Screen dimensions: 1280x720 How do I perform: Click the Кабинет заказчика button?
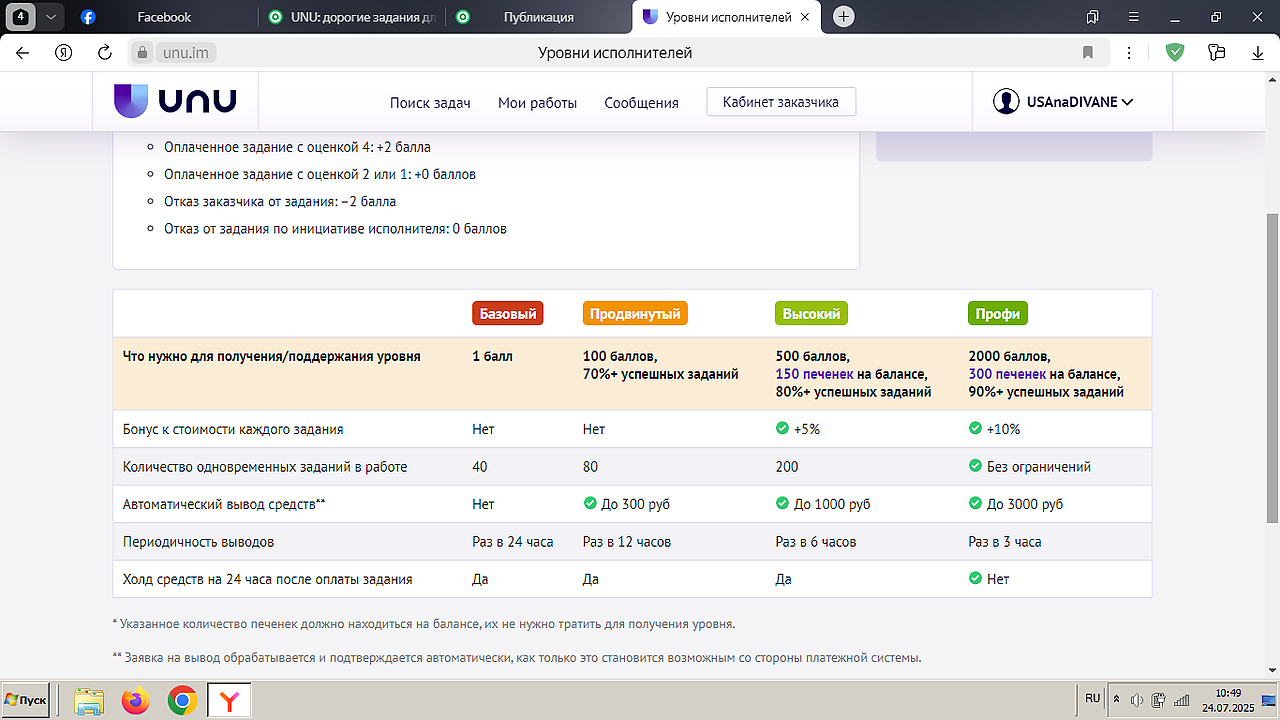click(x=781, y=102)
